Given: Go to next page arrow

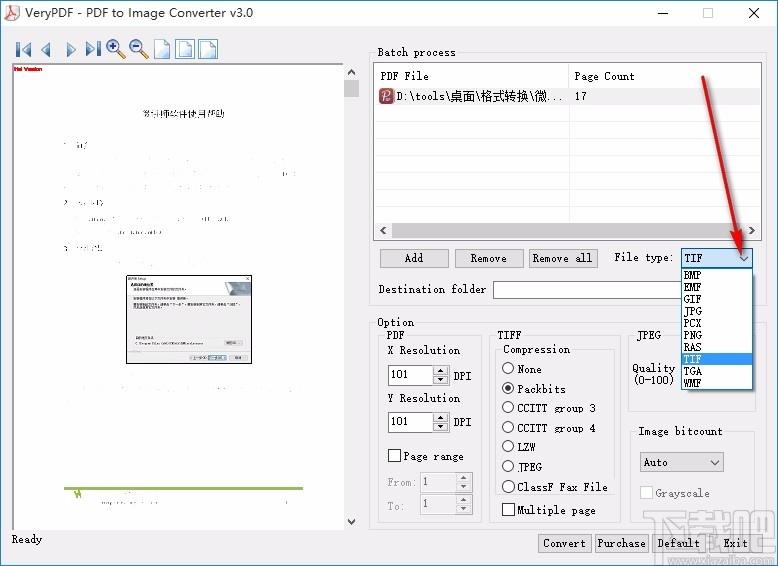Looking at the screenshot, I should coord(70,49).
